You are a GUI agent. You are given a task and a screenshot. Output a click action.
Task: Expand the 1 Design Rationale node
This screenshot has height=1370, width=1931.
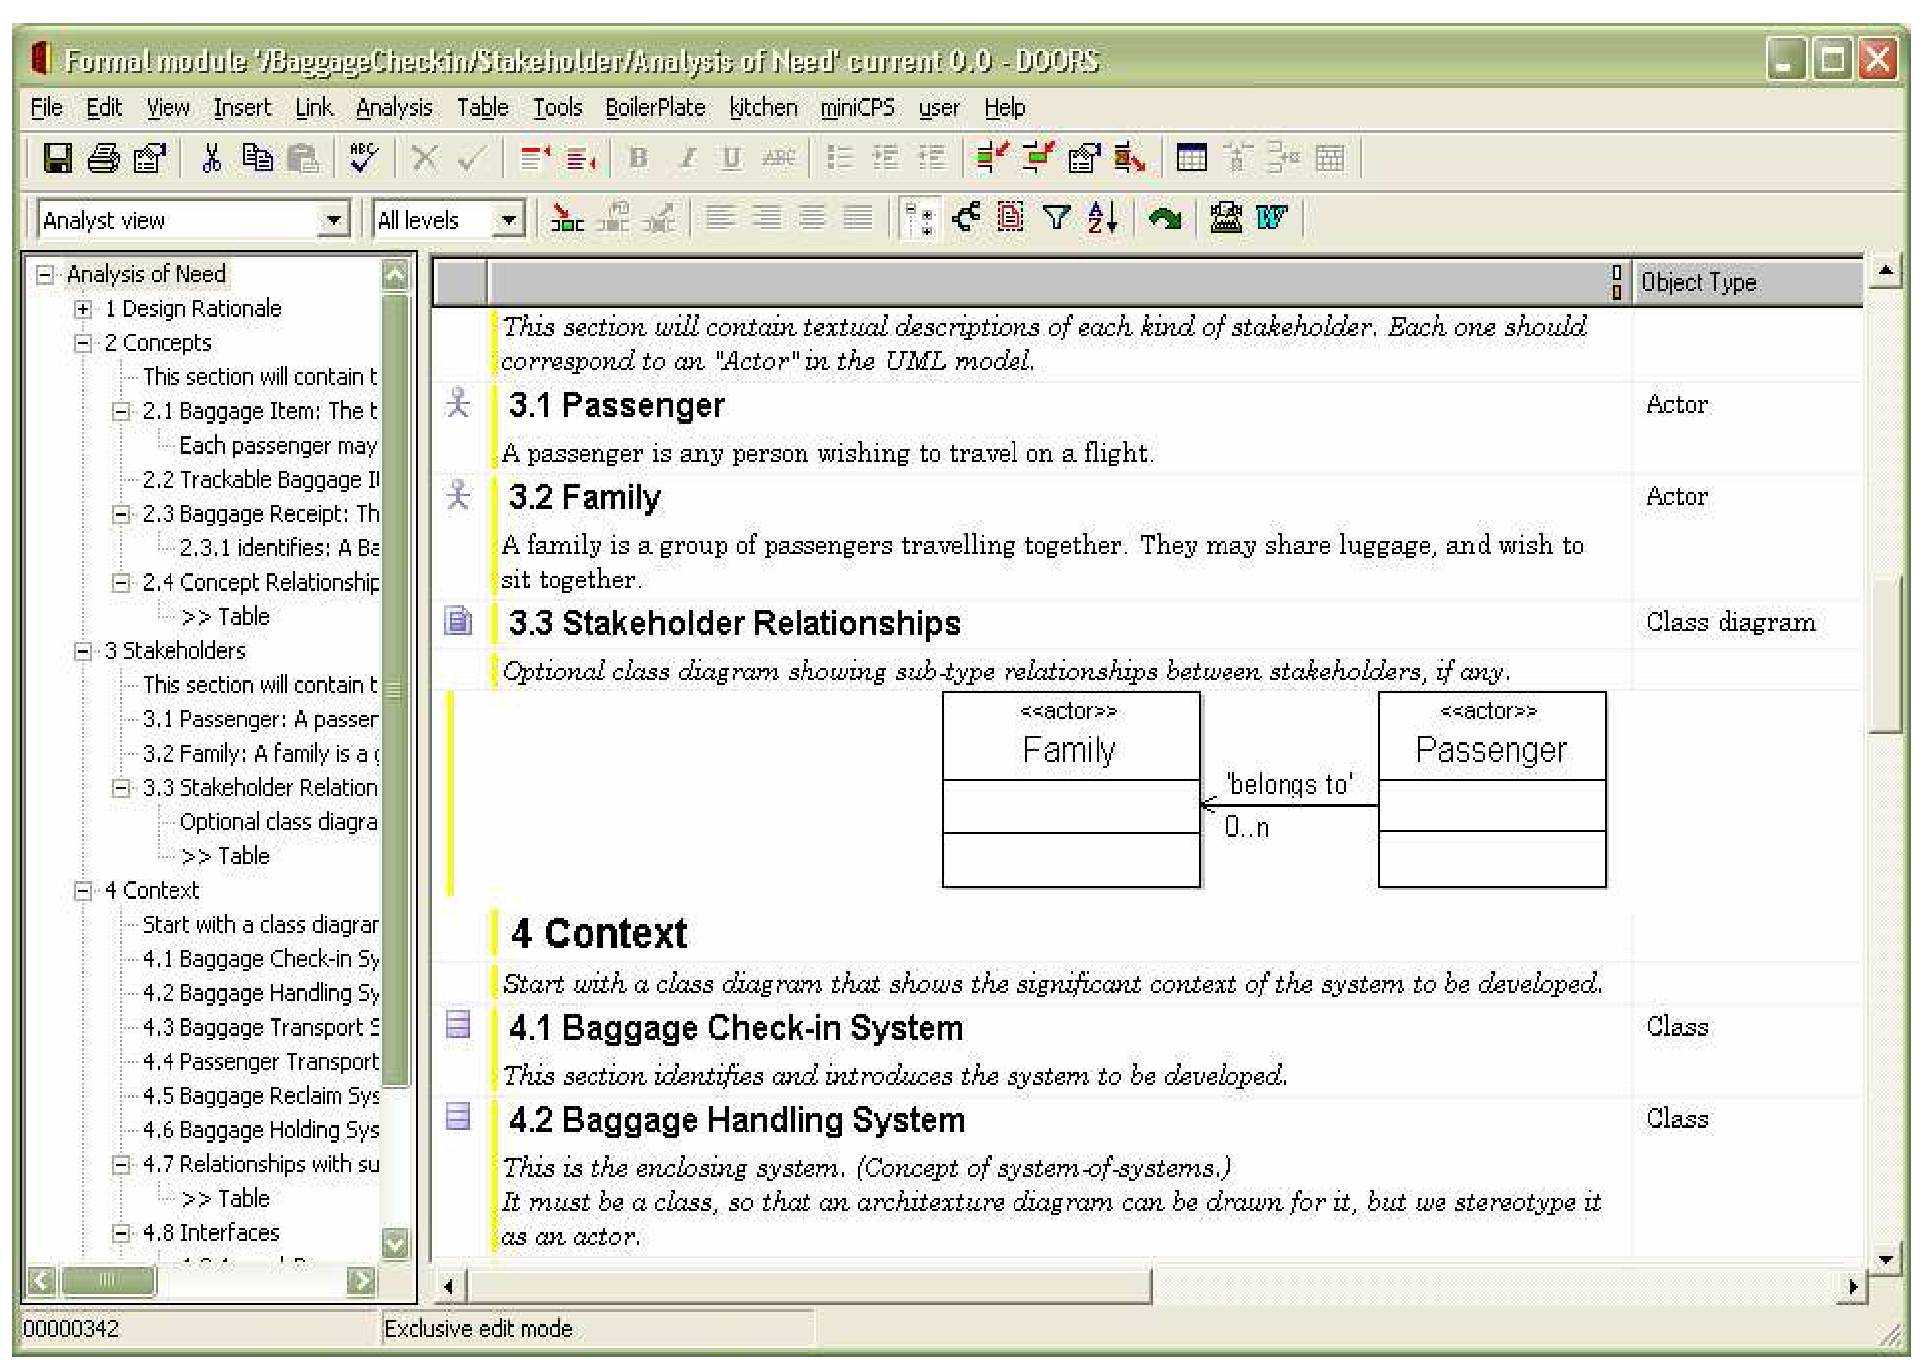click(x=83, y=309)
